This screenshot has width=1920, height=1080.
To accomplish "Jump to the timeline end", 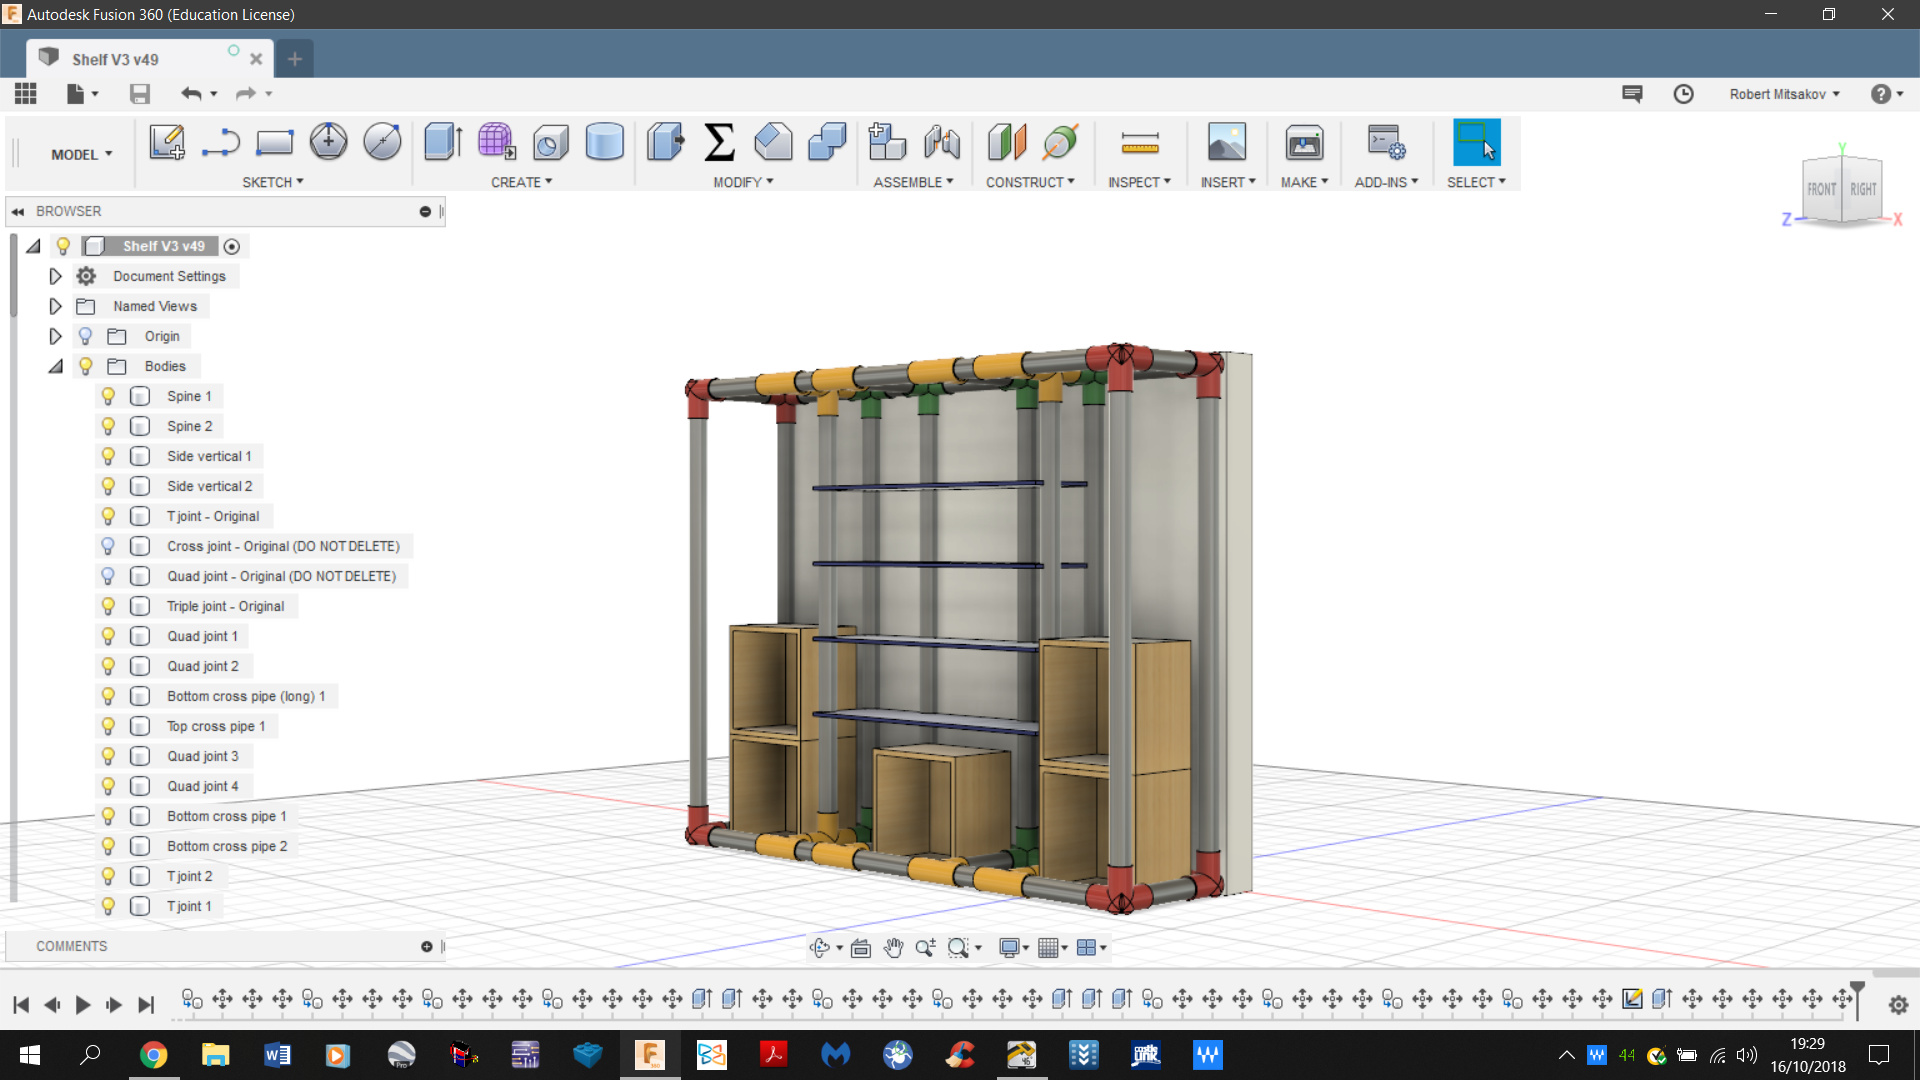I will coord(146,1005).
